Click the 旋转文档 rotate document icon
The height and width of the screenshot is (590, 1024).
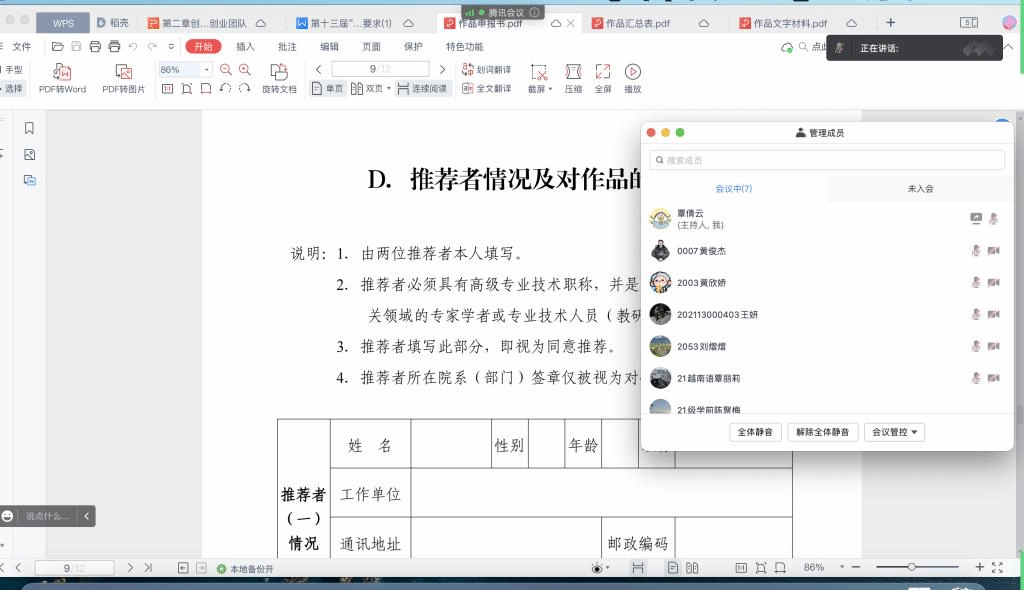(279, 72)
